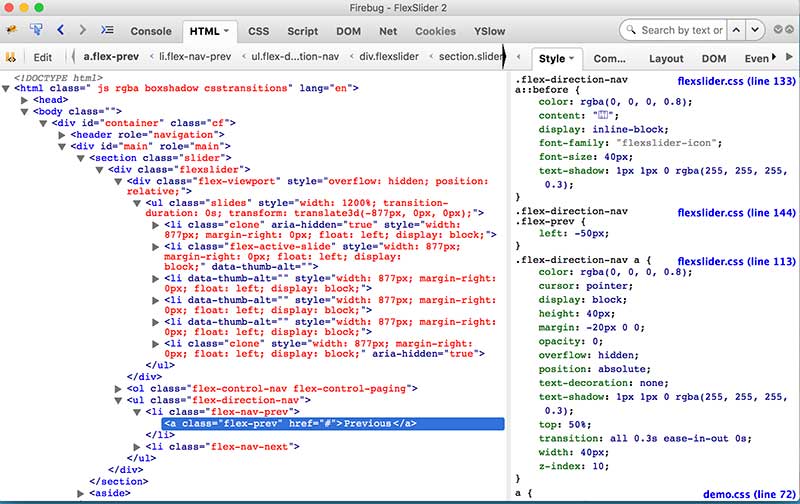
Task: Open flexslider.css line 133 link
Action: [736, 79]
